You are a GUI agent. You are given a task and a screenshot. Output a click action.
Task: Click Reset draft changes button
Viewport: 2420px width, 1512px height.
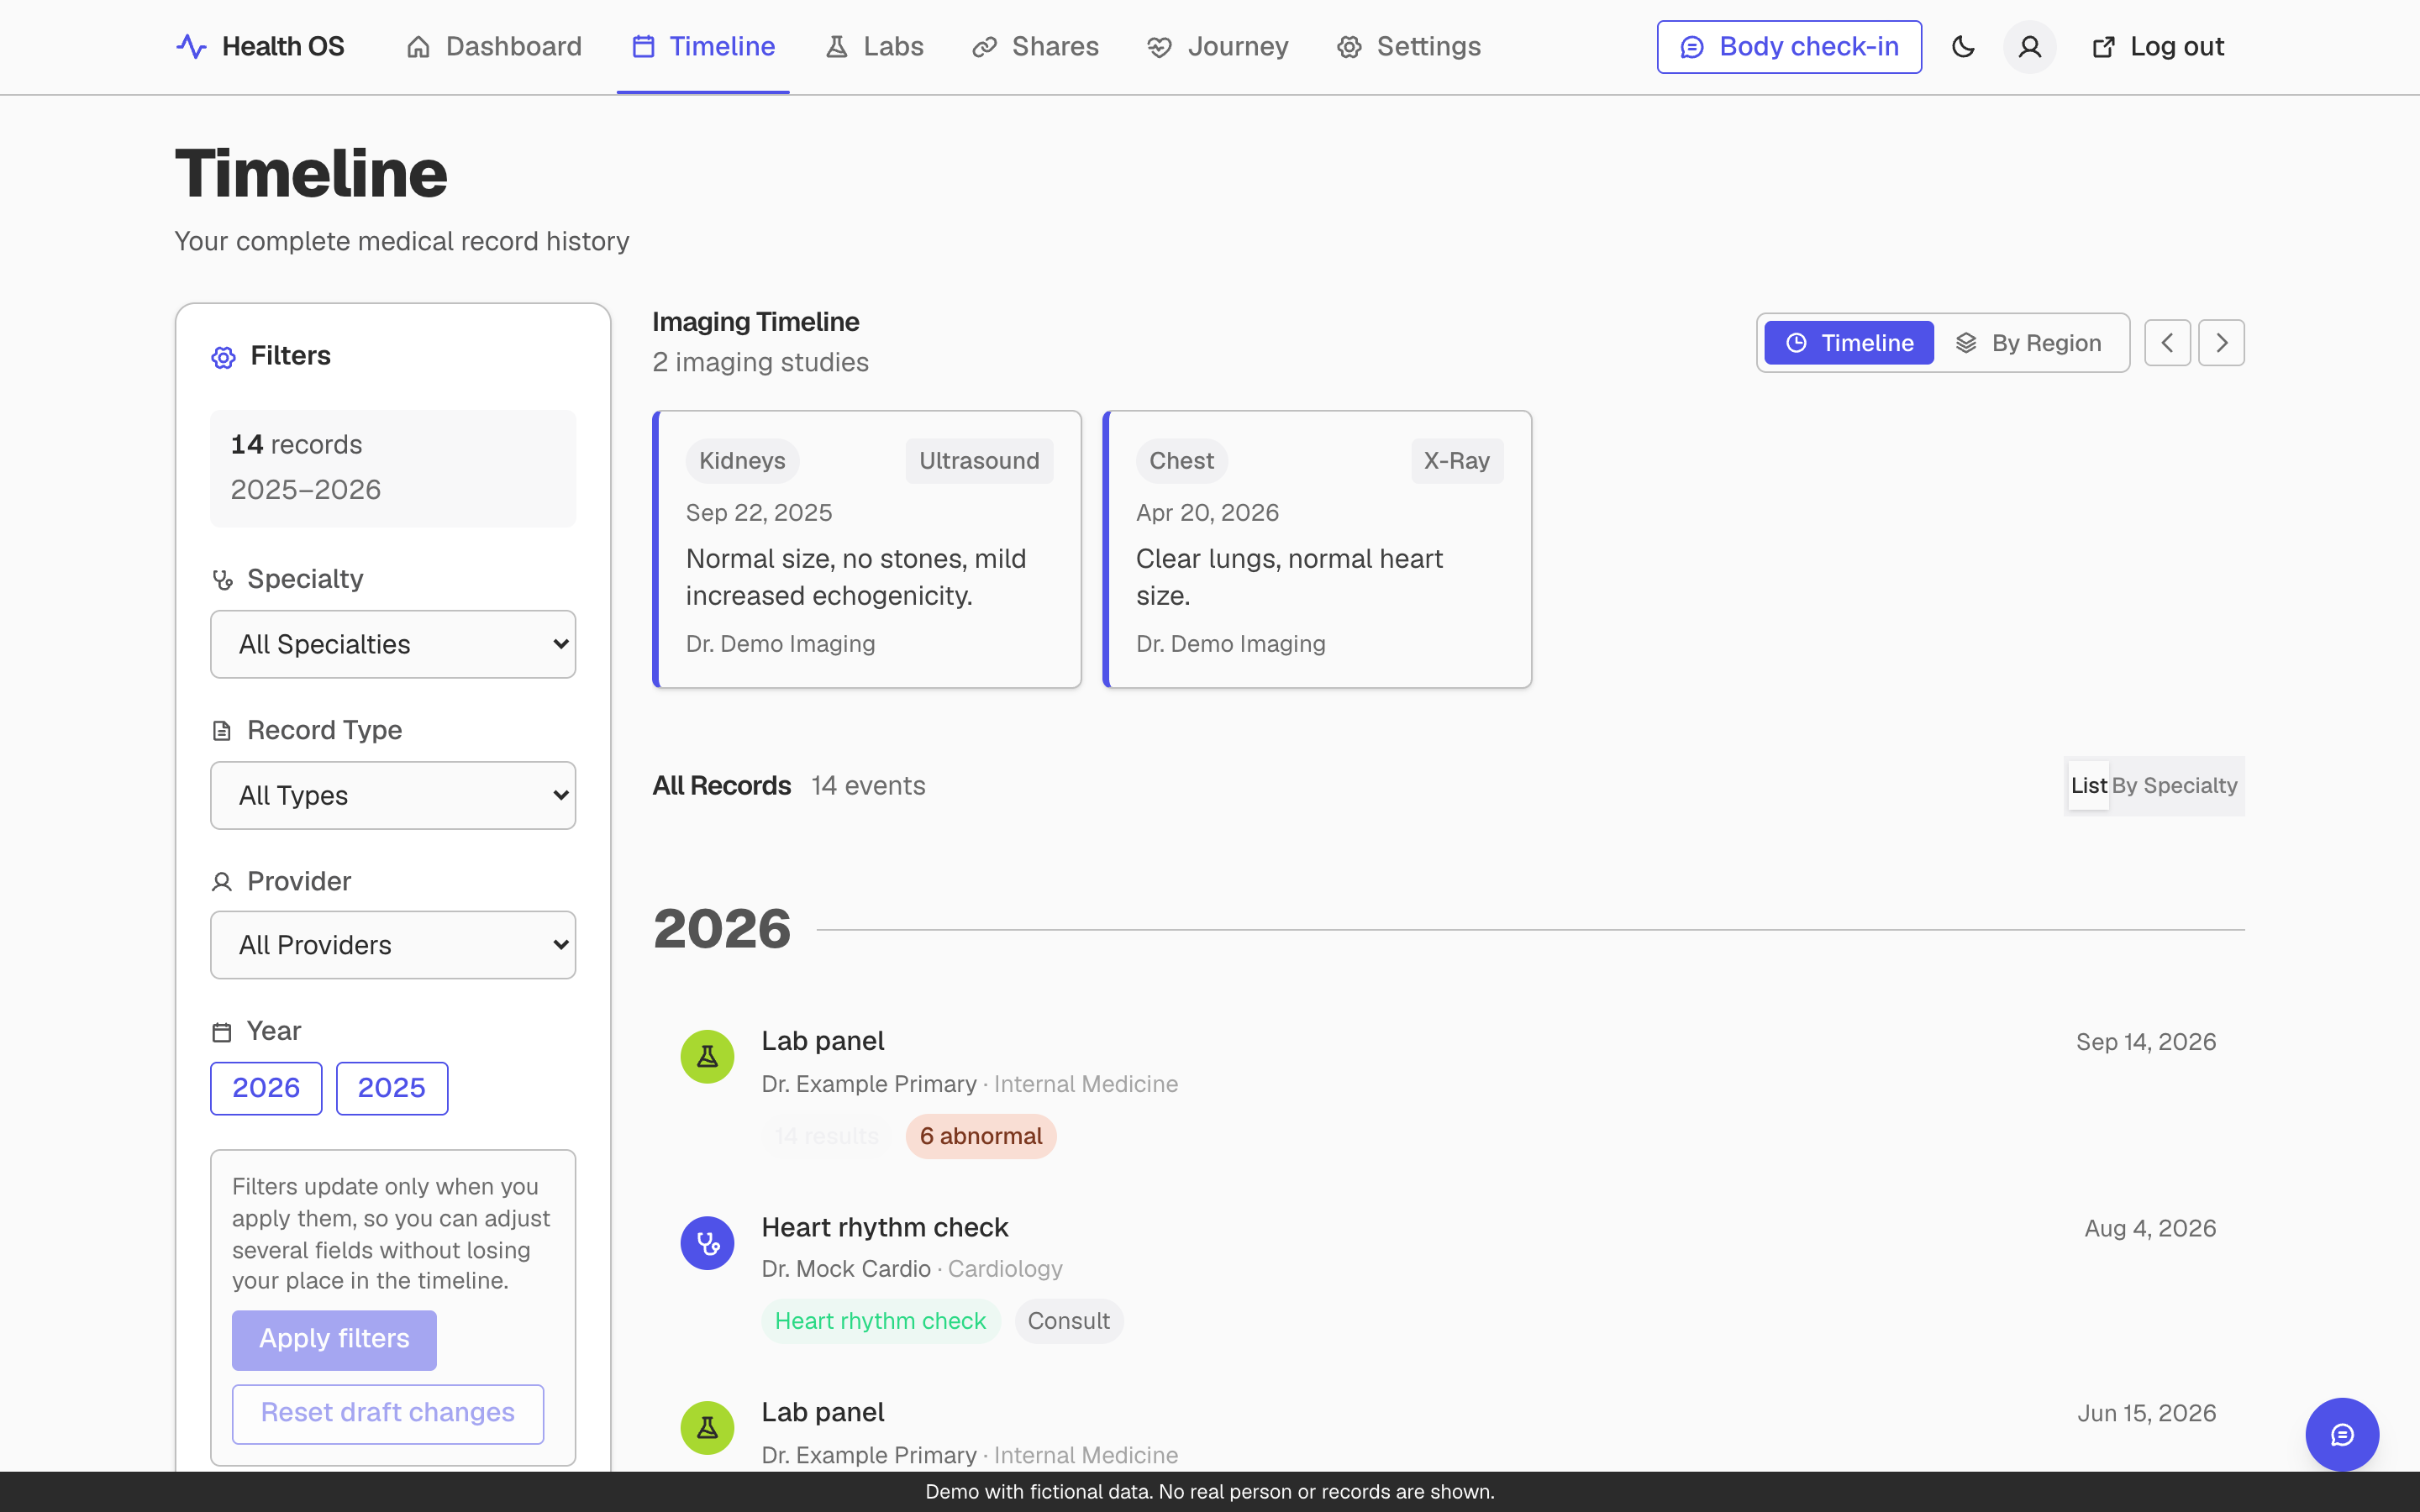(388, 1414)
